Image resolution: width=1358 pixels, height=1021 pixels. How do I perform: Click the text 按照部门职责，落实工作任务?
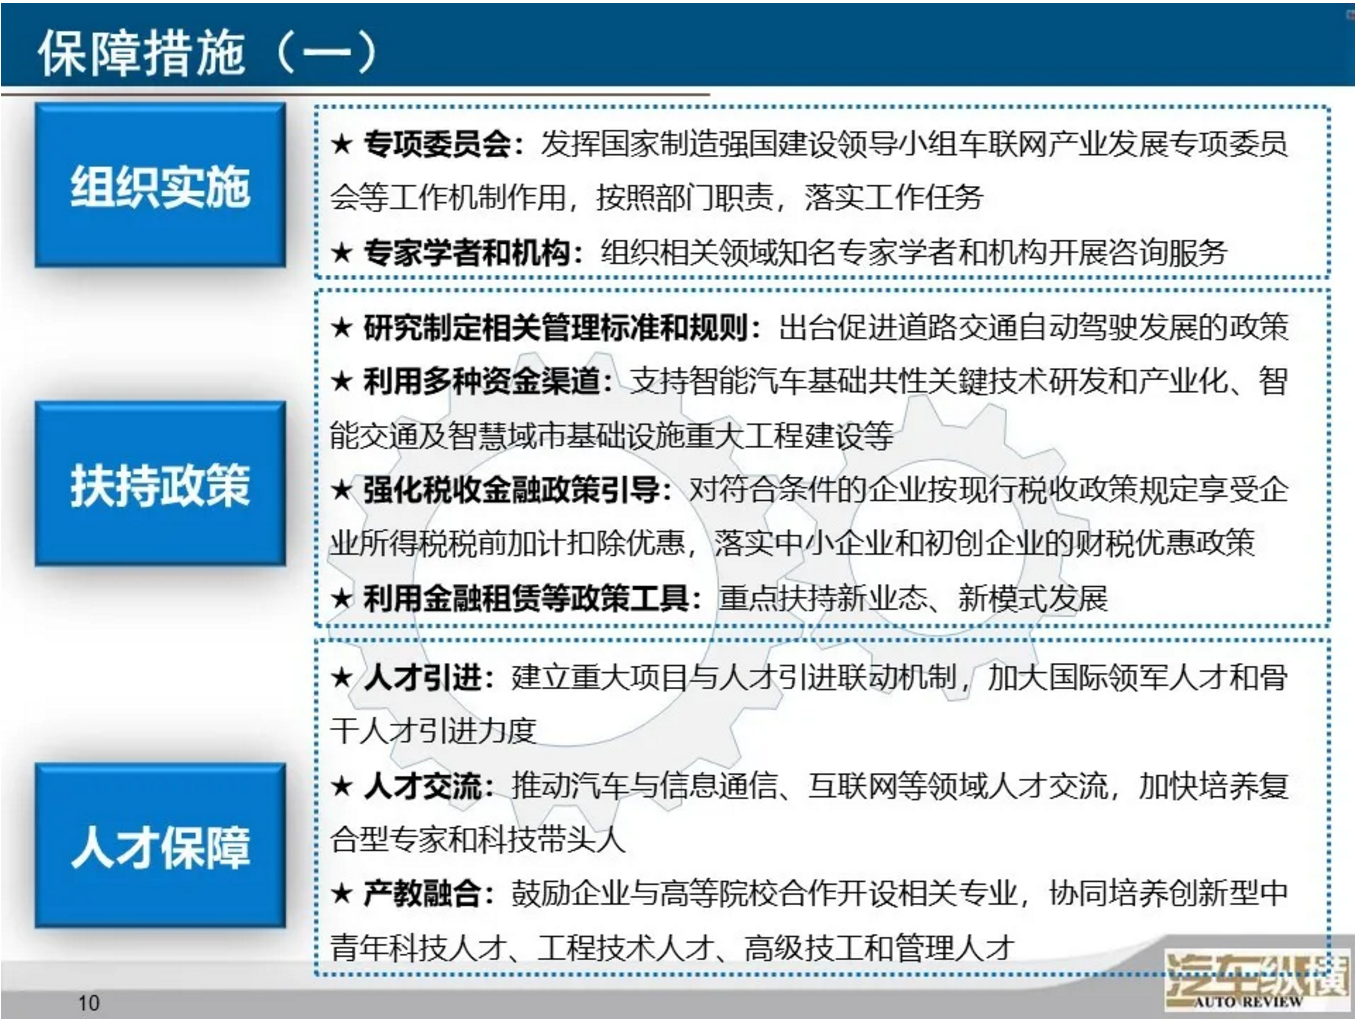pyautogui.click(x=790, y=198)
